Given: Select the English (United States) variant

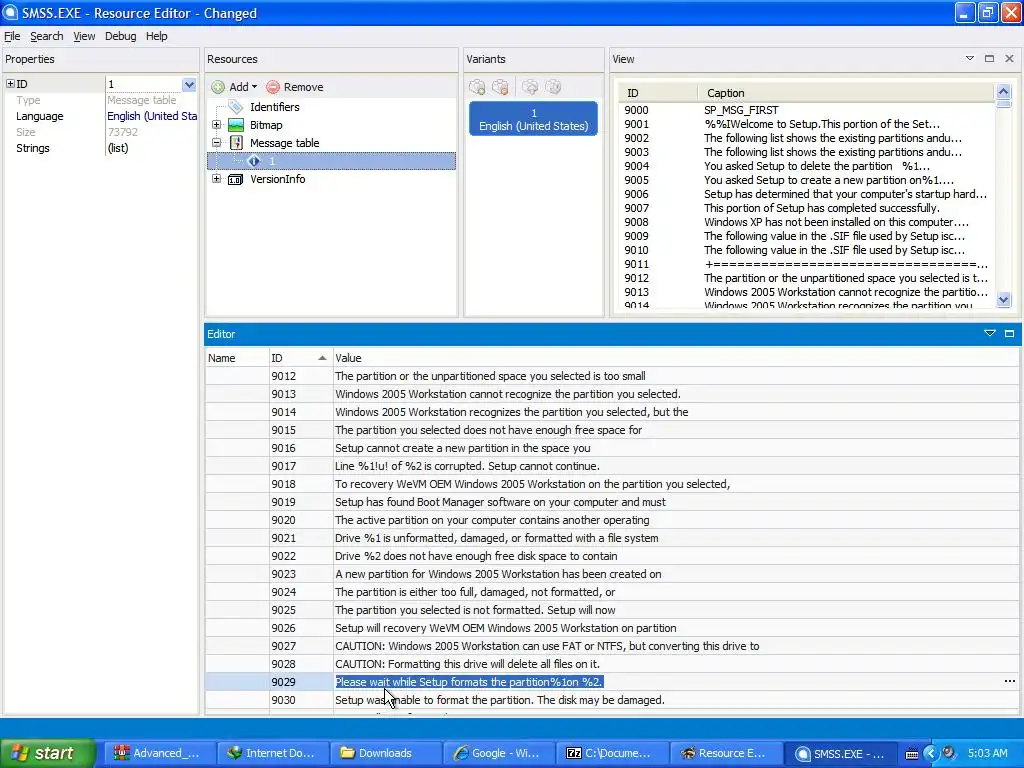Looking at the screenshot, I should tap(534, 119).
